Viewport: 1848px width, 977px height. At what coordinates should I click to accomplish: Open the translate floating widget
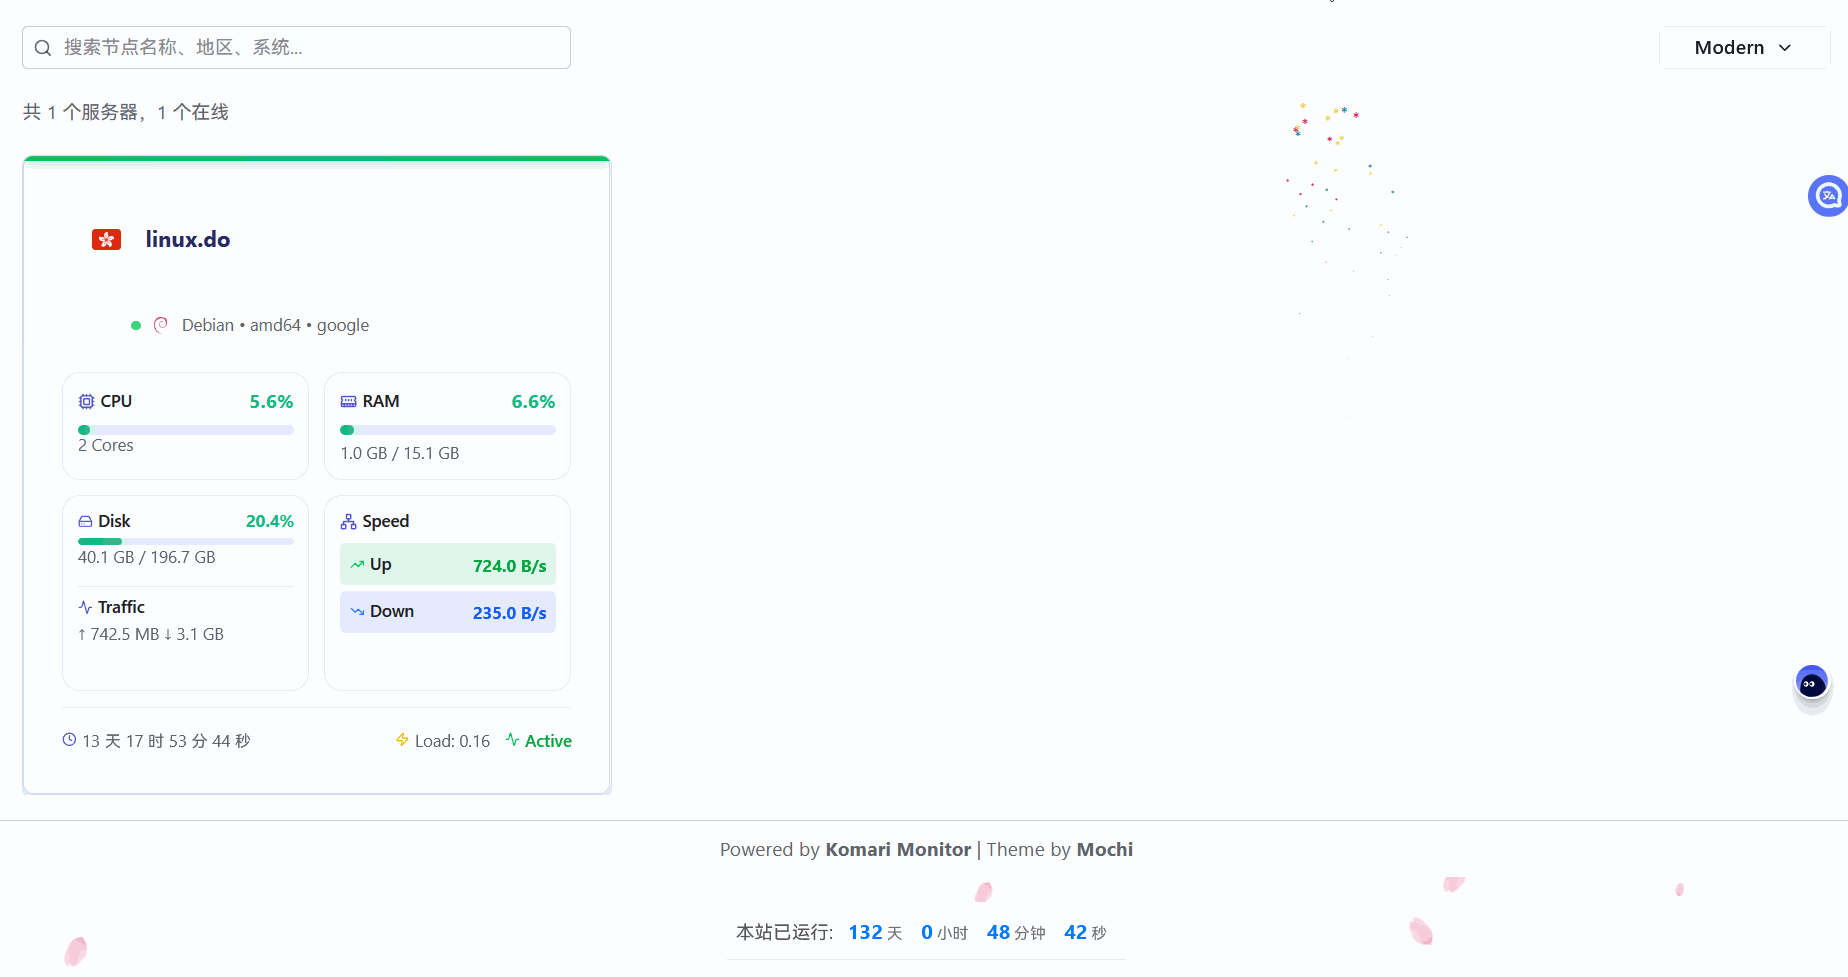[x=1828, y=196]
